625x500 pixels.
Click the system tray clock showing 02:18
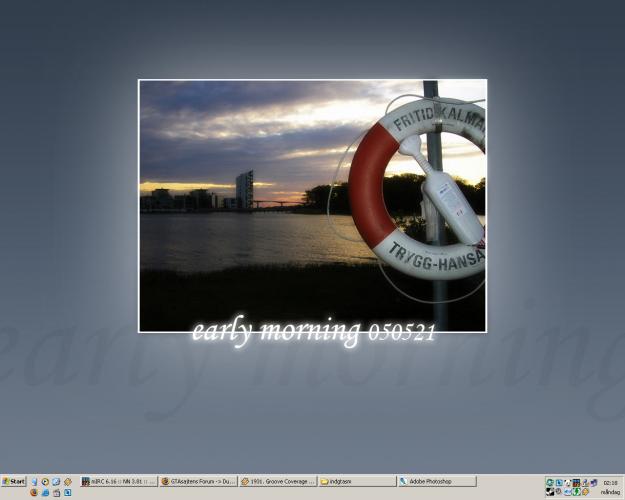(x=610, y=483)
